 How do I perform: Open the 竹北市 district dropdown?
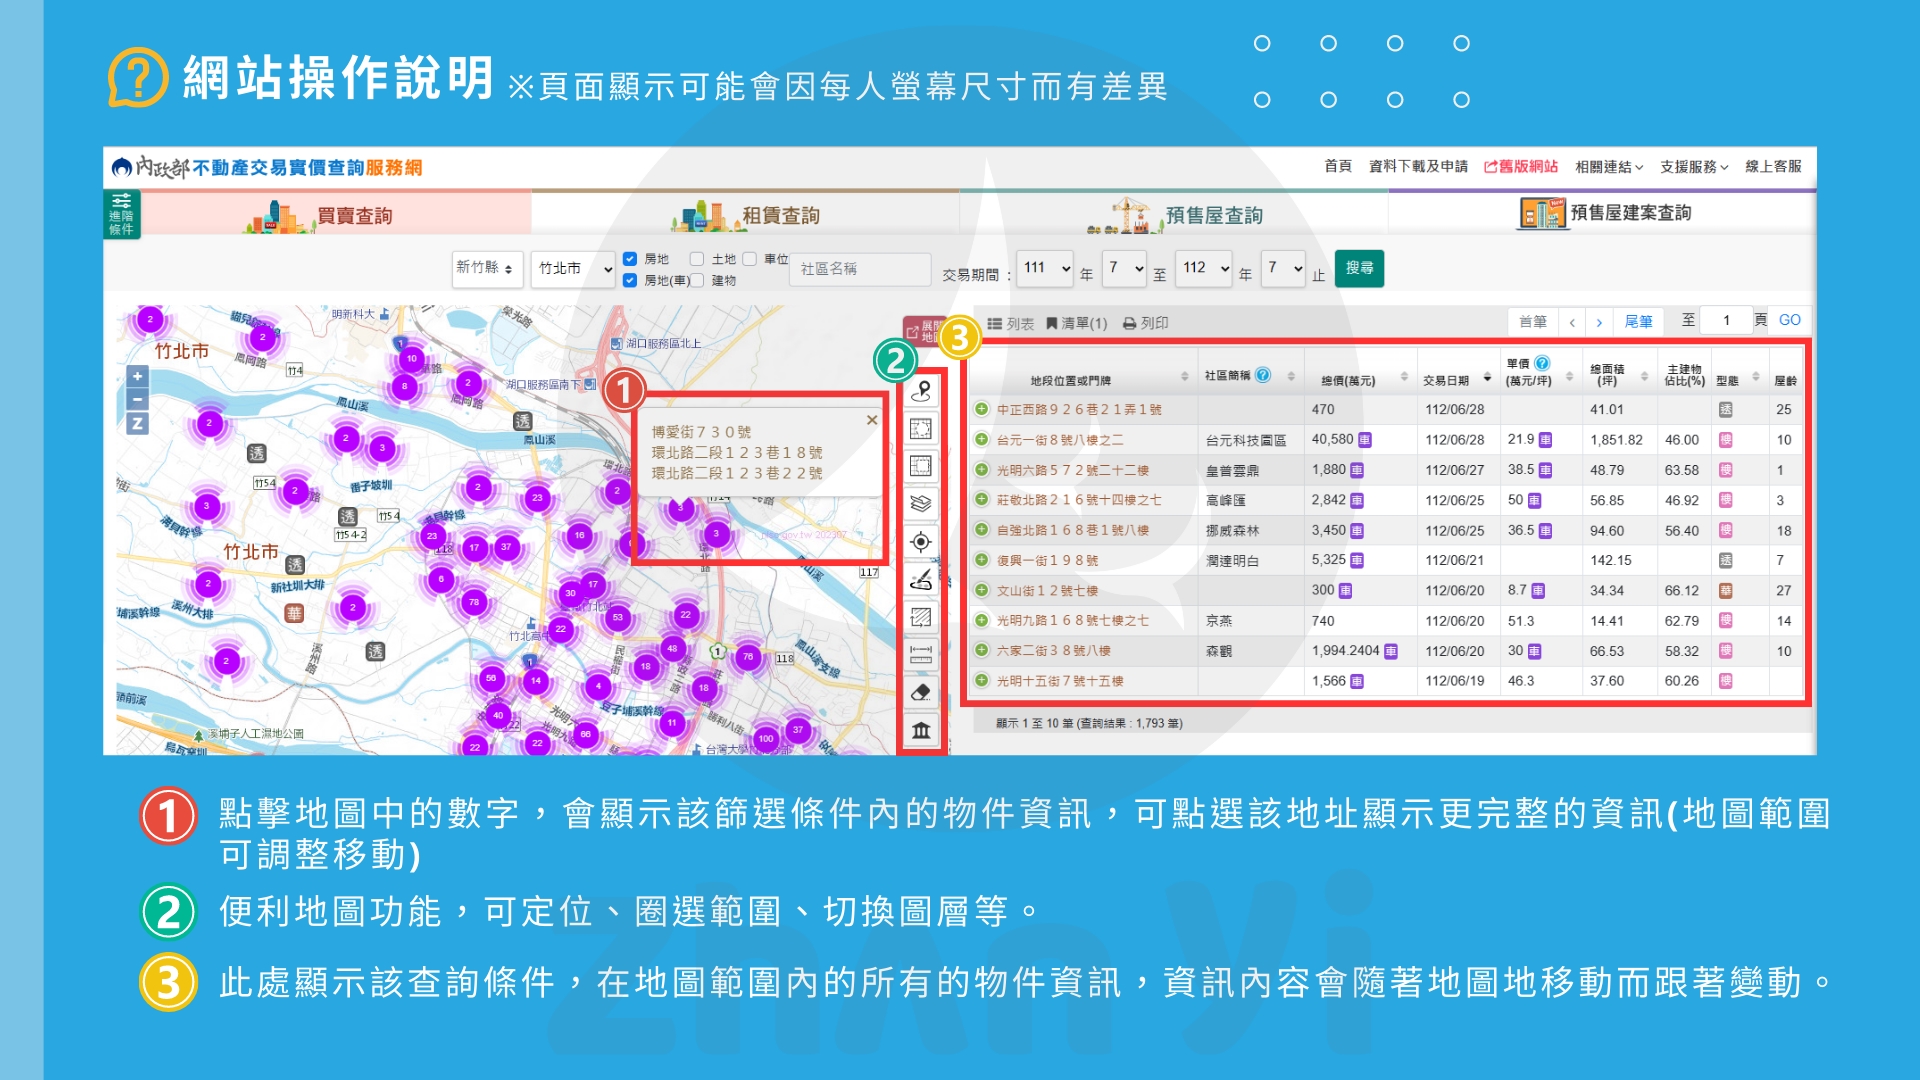574,268
